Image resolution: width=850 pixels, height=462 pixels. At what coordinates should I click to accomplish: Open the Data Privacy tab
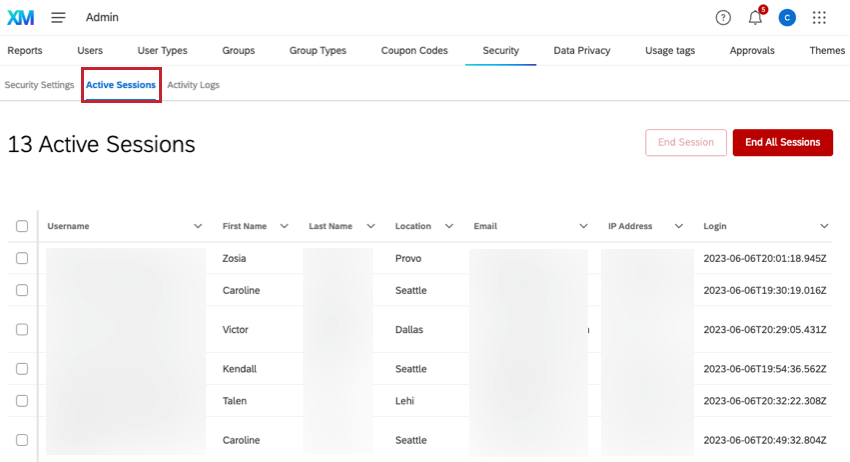tap(582, 50)
